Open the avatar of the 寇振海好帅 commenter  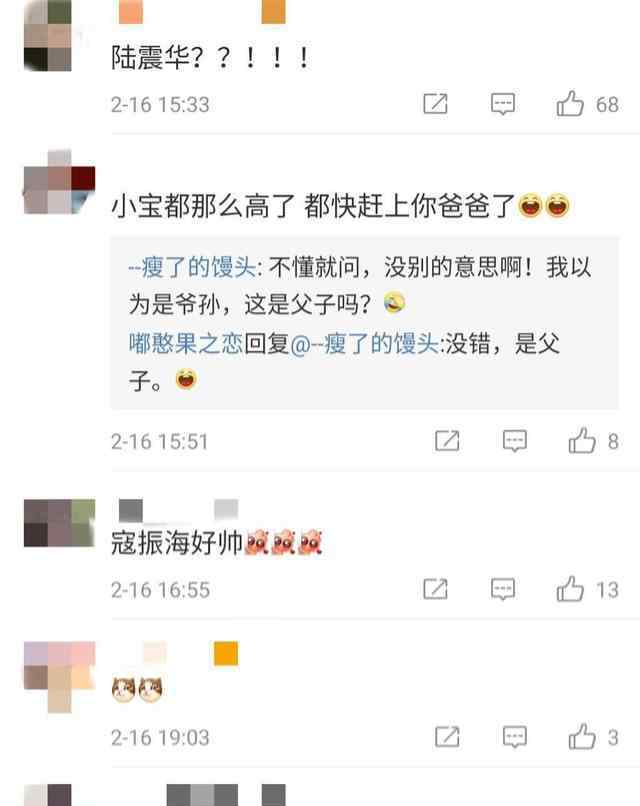click(59, 522)
